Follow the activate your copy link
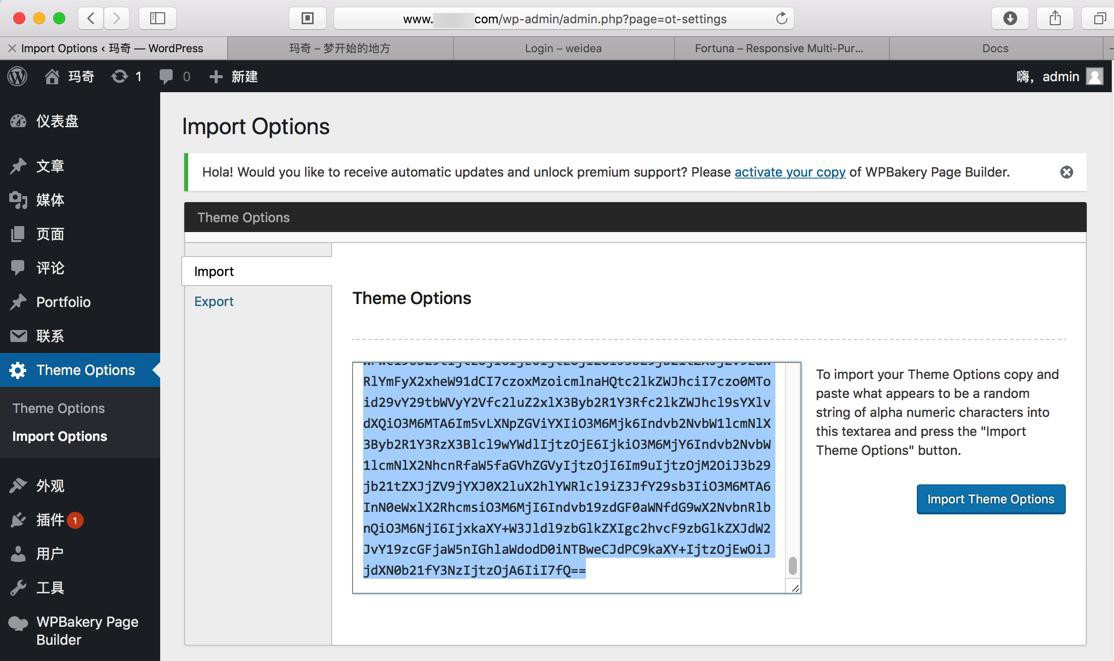 [789, 172]
